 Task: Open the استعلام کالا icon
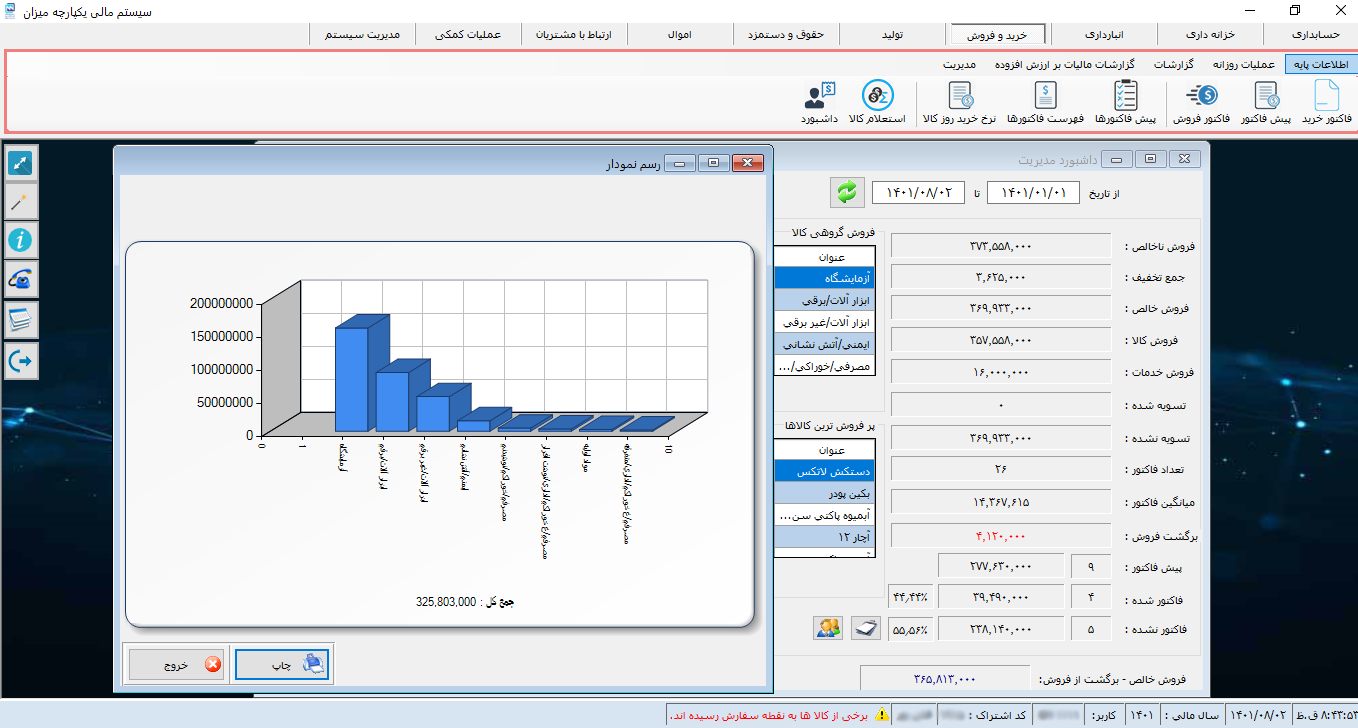(877, 103)
